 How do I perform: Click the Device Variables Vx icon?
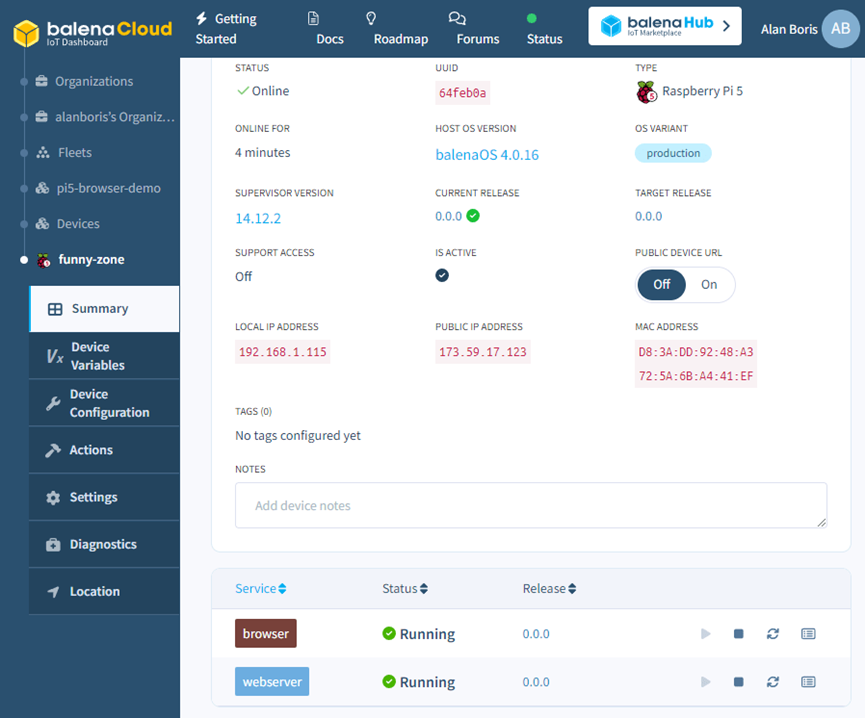tap(55, 356)
